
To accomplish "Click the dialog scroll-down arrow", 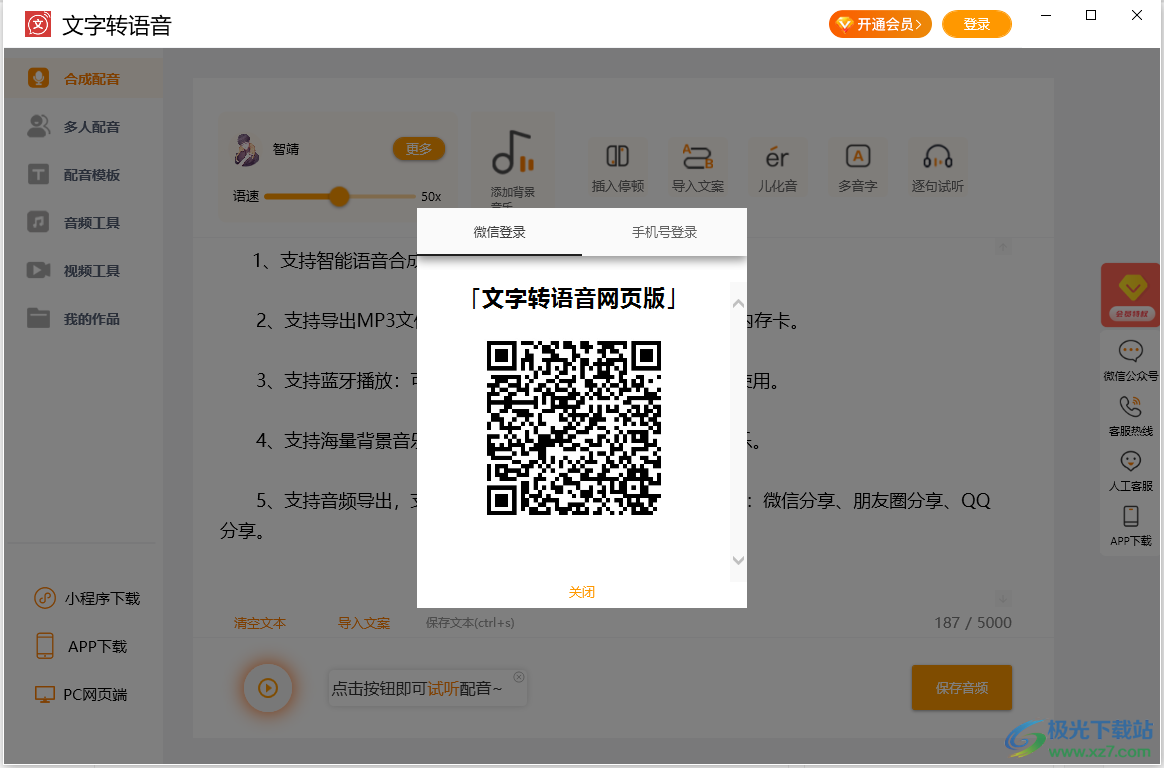I will 738,560.
